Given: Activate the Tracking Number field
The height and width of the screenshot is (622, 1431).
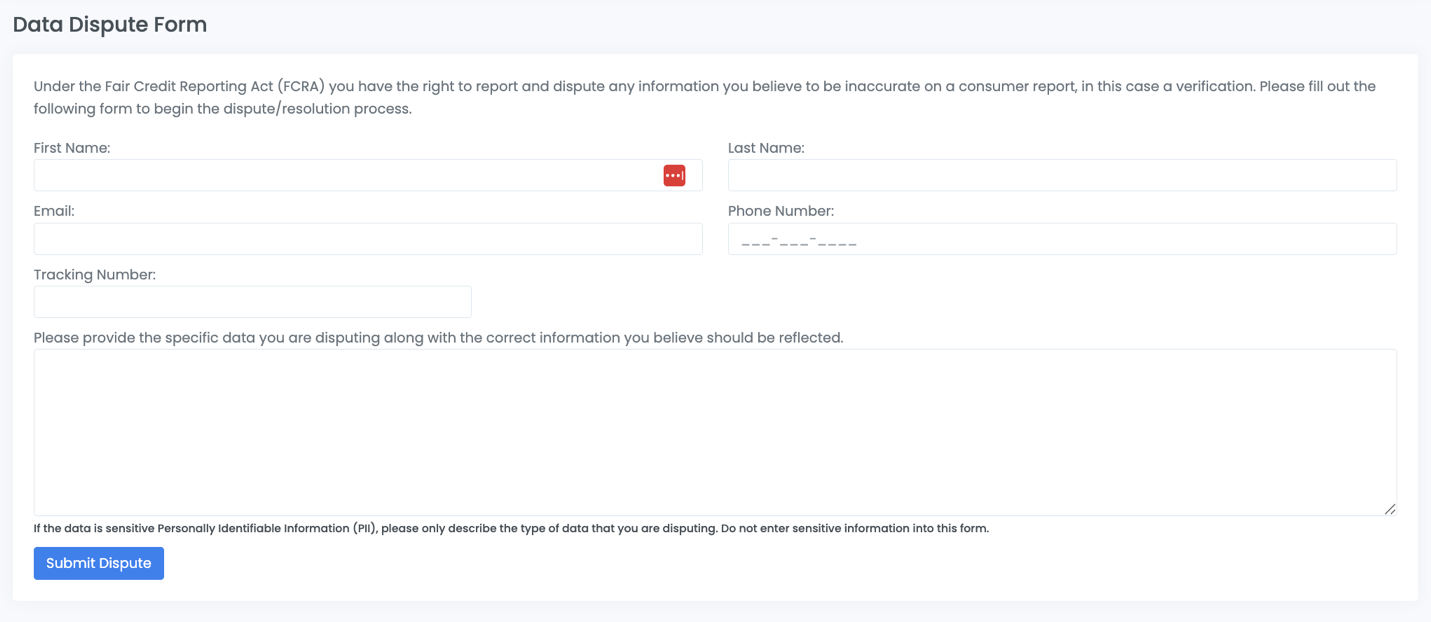Looking at the screenshot, I should click(x=250, y=301).
